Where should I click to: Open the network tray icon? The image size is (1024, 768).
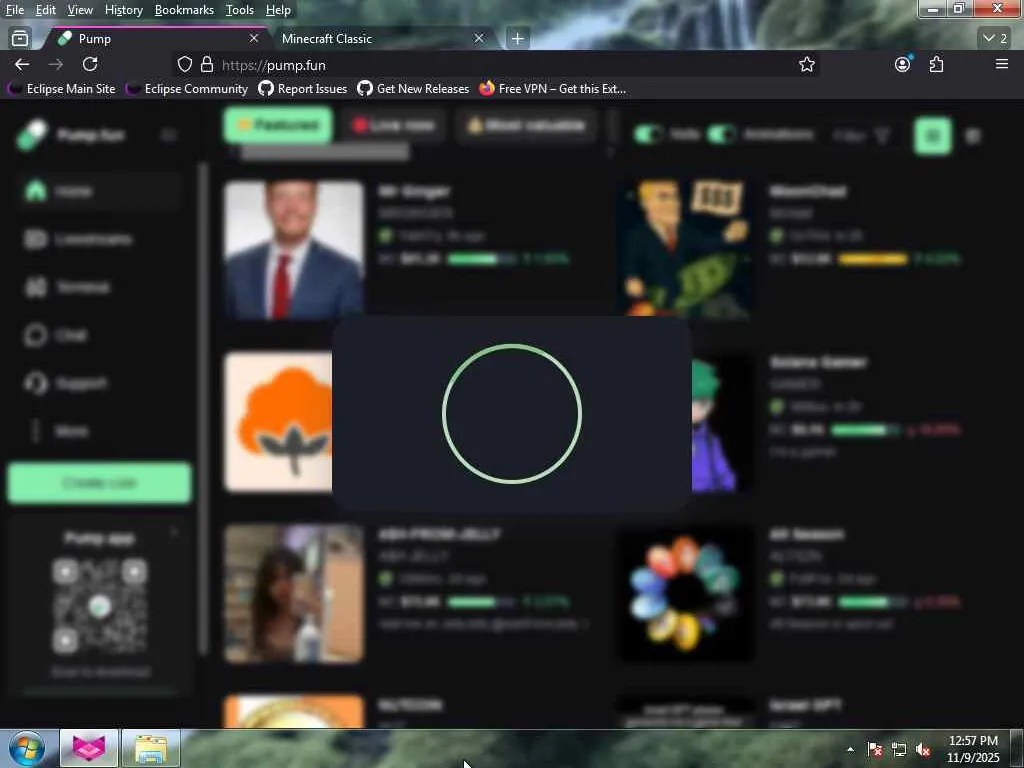(899, 749)
